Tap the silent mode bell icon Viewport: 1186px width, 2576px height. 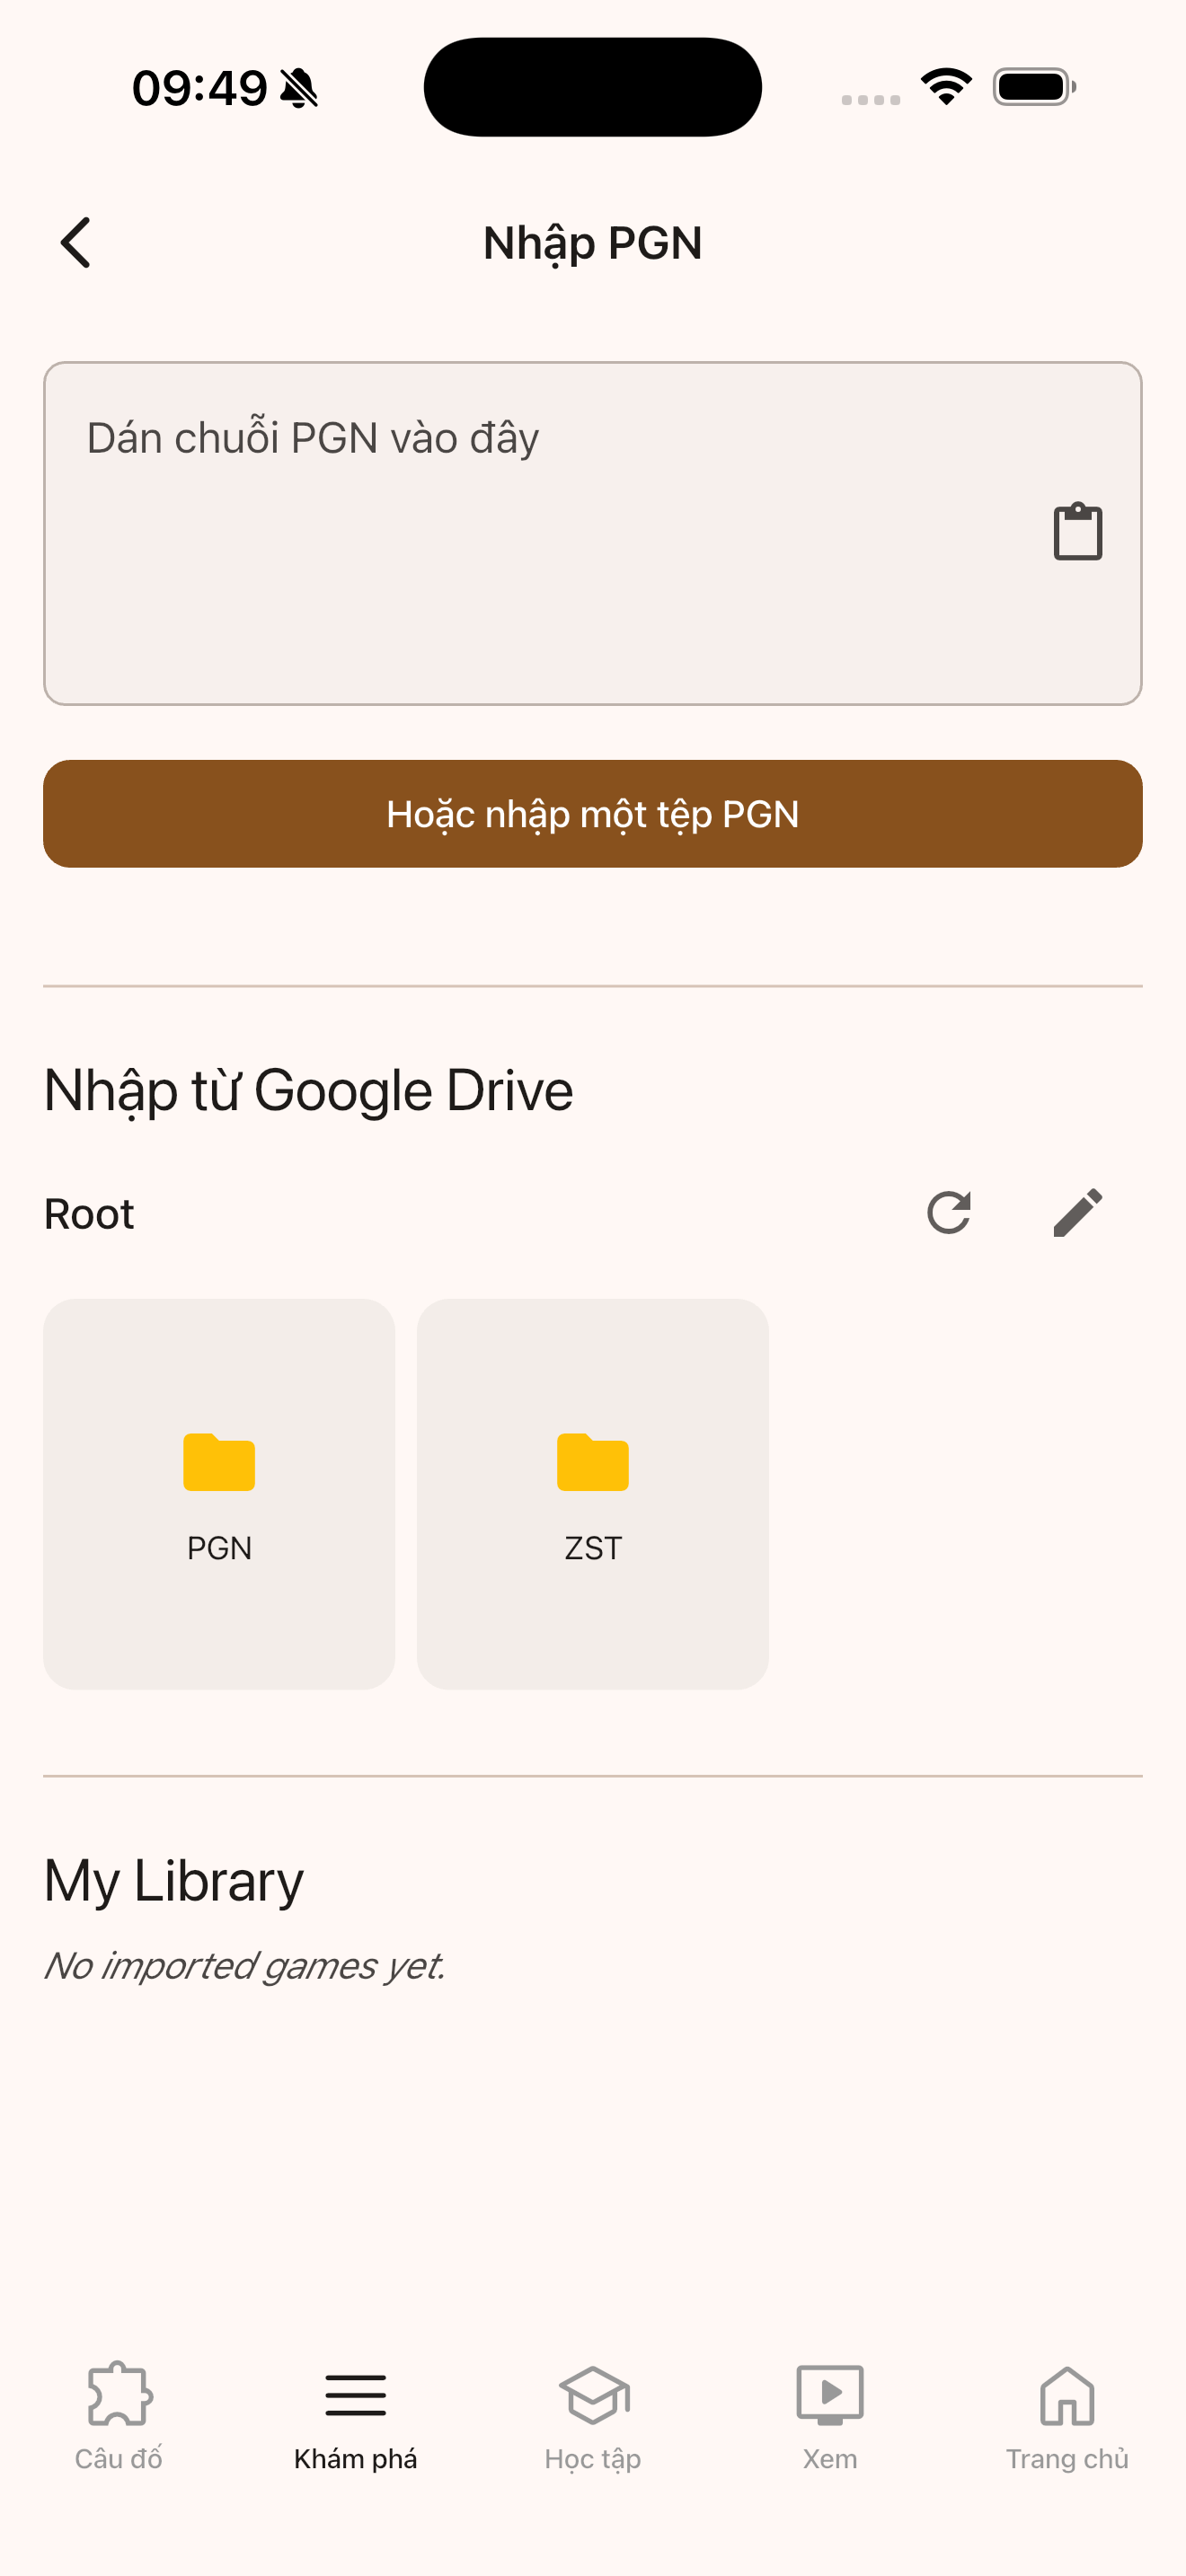(x=299, y=88)
